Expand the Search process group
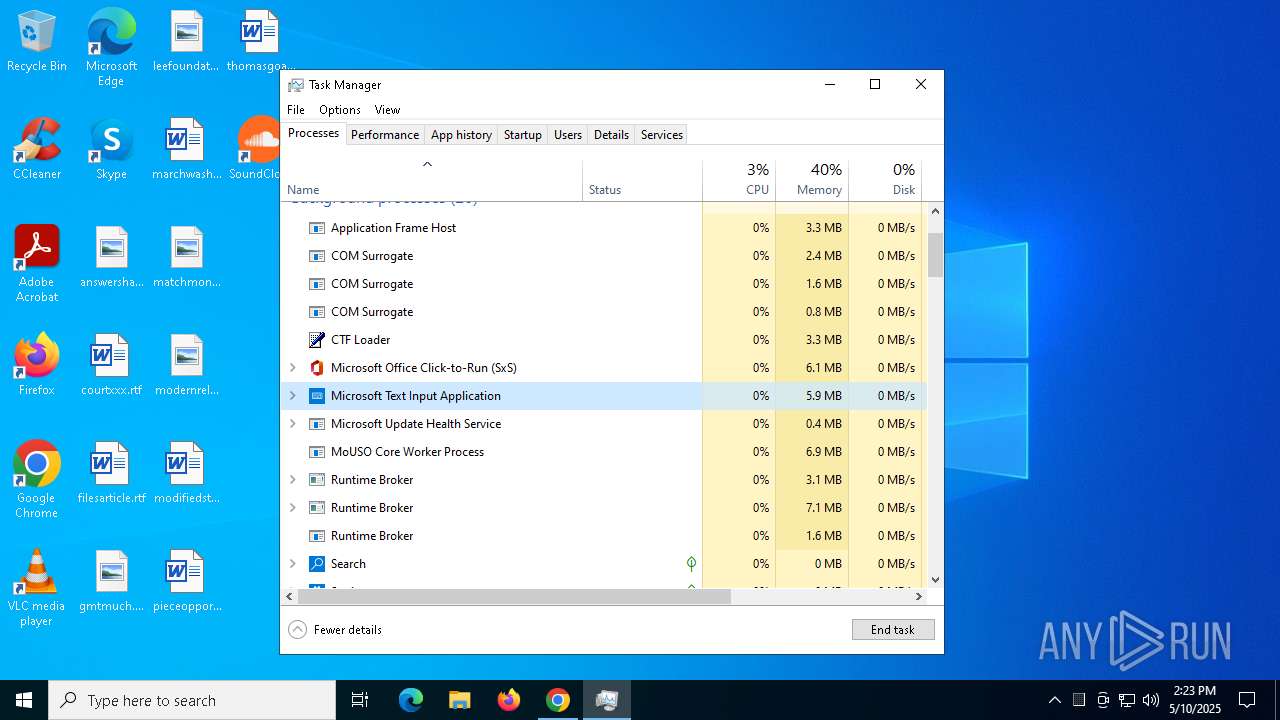This screenshot has height=720, width=1280. pyautogui.click(x=293, y=564)
